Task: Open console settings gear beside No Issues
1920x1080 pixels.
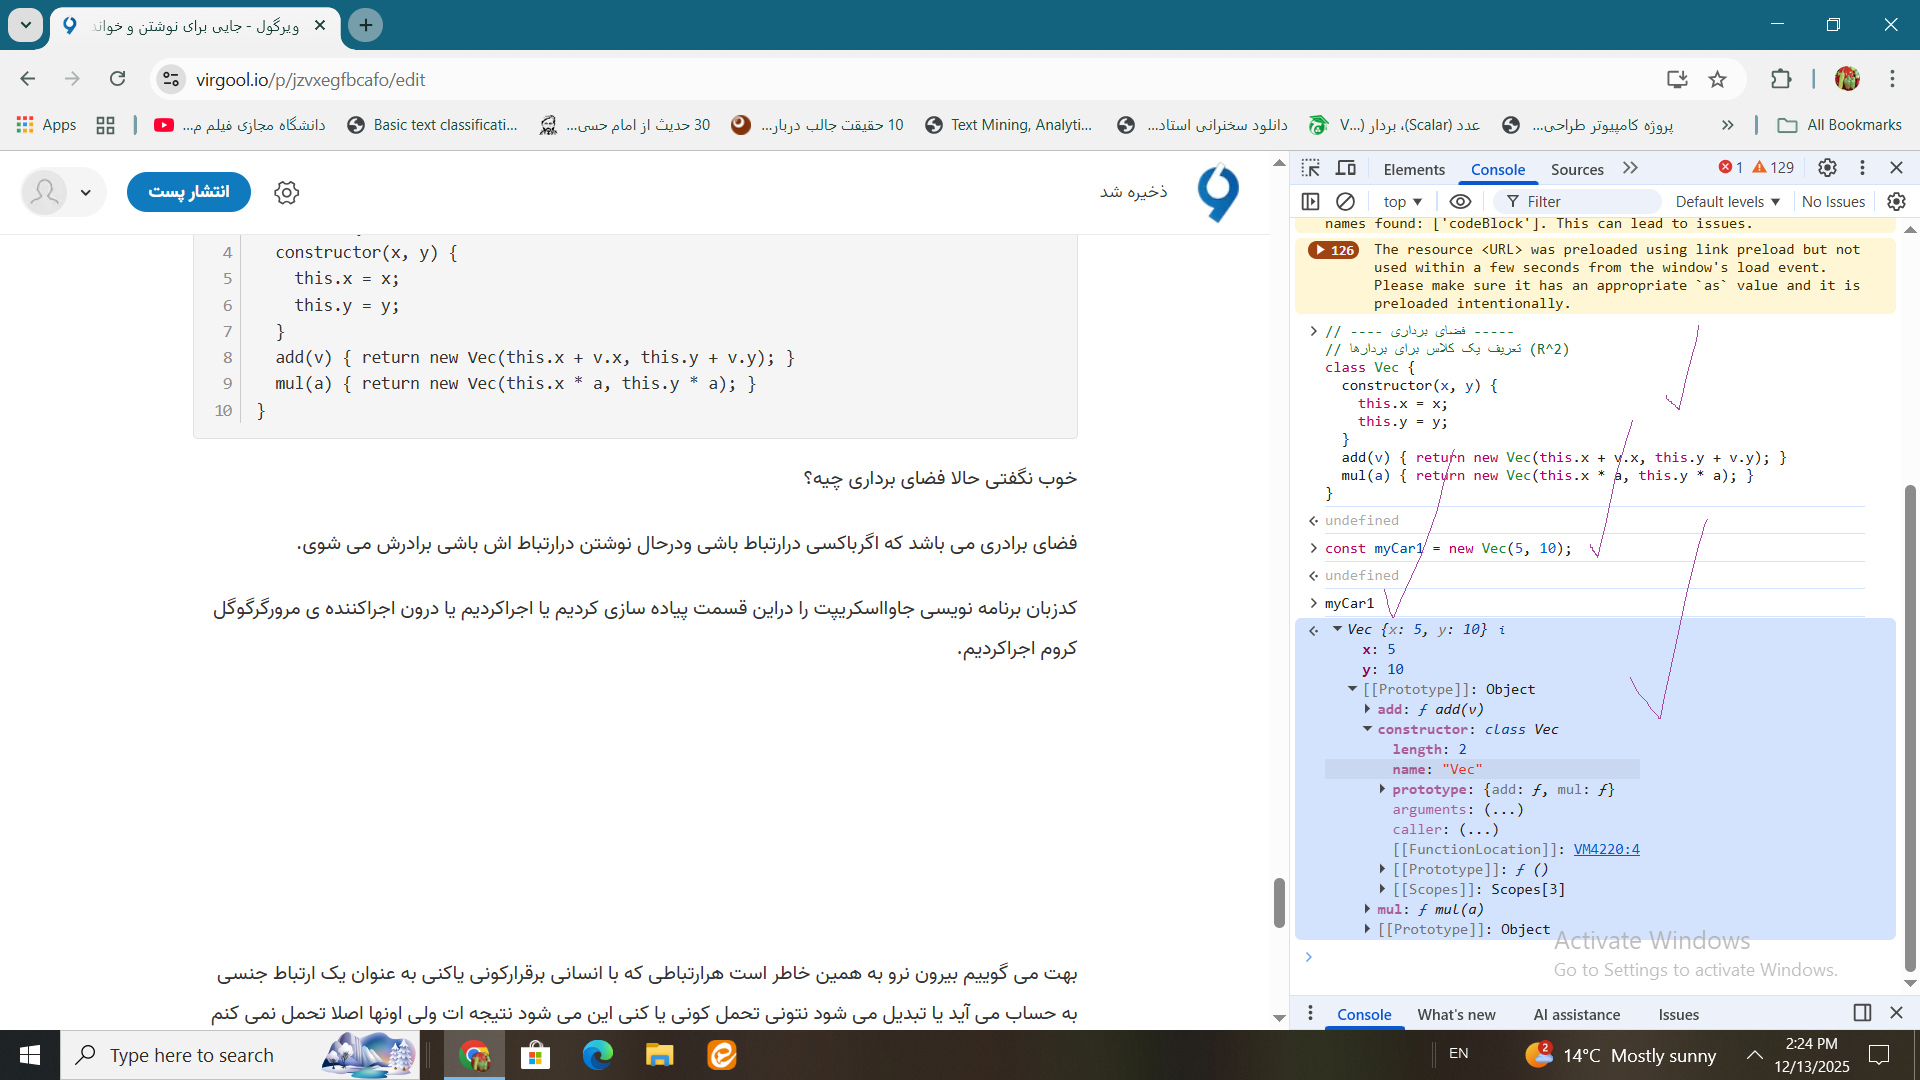Action: [x=1896, y=201]
